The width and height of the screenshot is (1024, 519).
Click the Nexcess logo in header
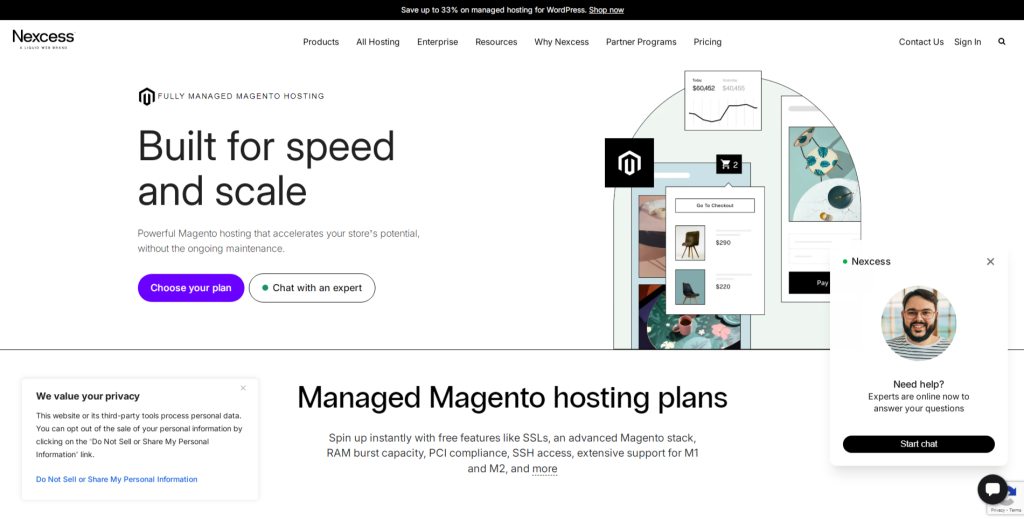coord(43,39)
